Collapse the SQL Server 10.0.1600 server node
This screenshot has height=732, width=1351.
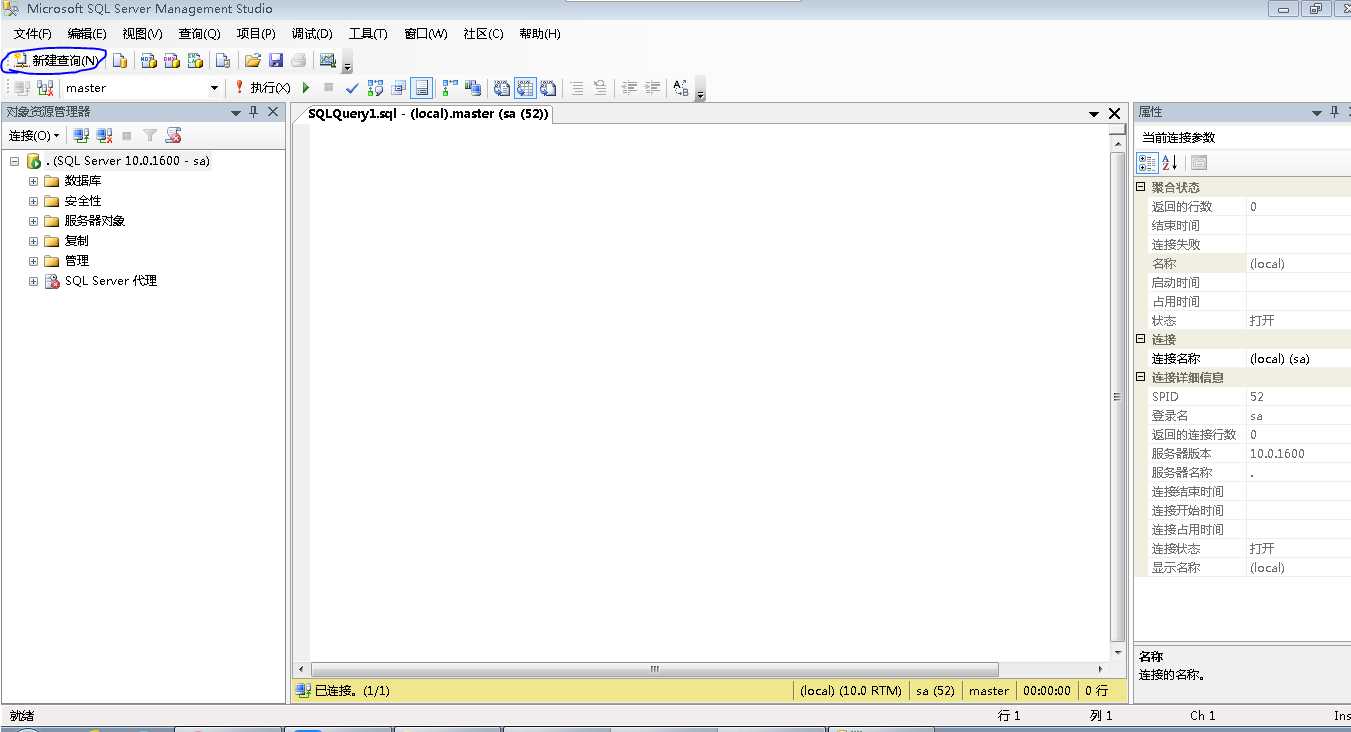pos(15,161)
